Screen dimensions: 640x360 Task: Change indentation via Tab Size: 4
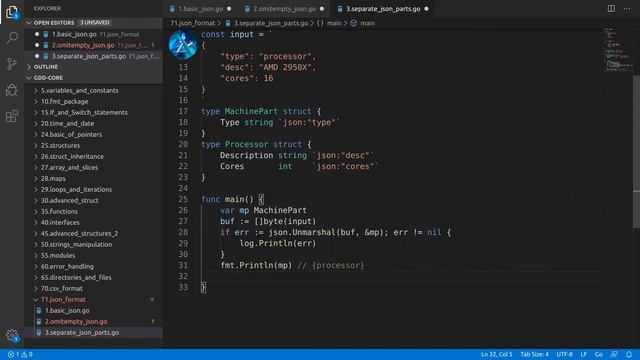(534, 354)
